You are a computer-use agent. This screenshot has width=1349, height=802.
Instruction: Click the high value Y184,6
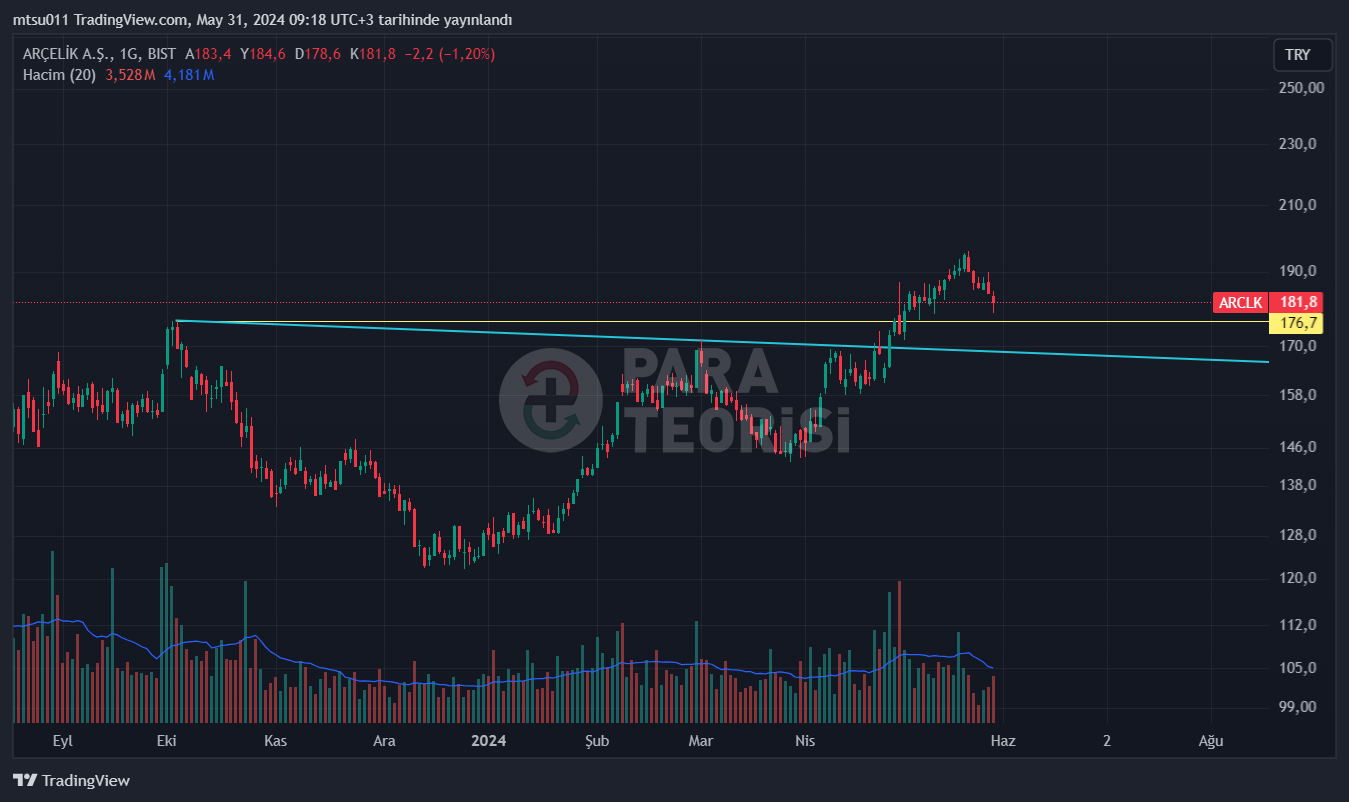coord(262,54)
